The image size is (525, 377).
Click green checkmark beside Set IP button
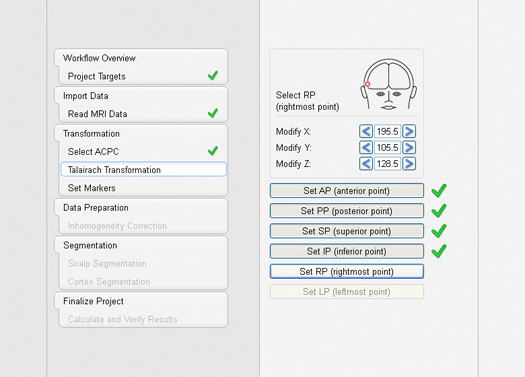439,251
